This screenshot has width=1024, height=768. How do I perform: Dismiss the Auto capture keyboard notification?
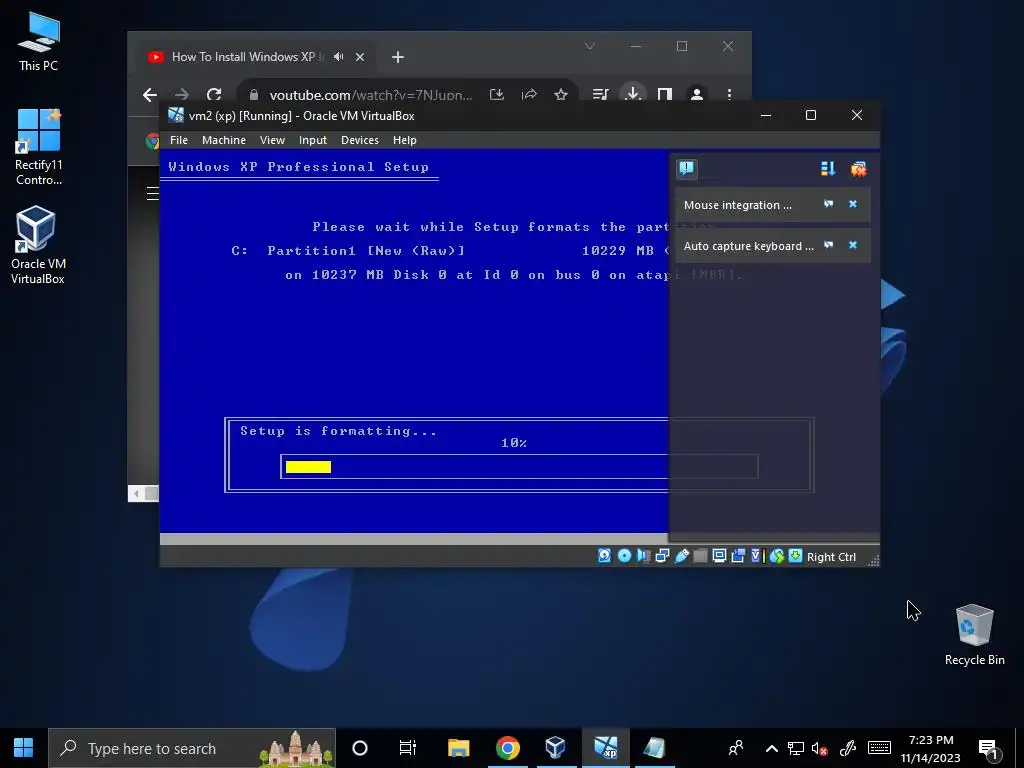(852, 245)
